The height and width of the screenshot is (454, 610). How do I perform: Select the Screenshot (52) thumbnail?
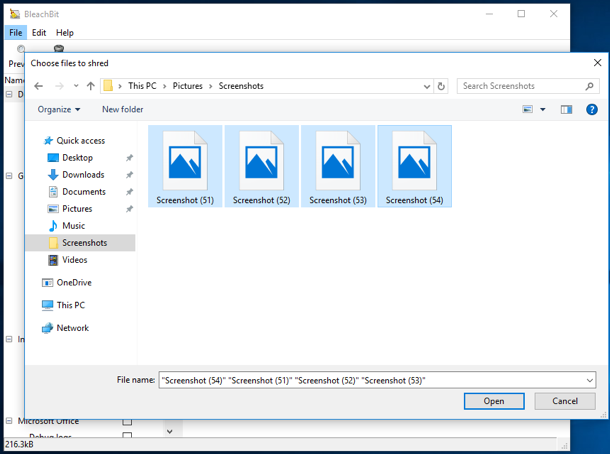262,166
